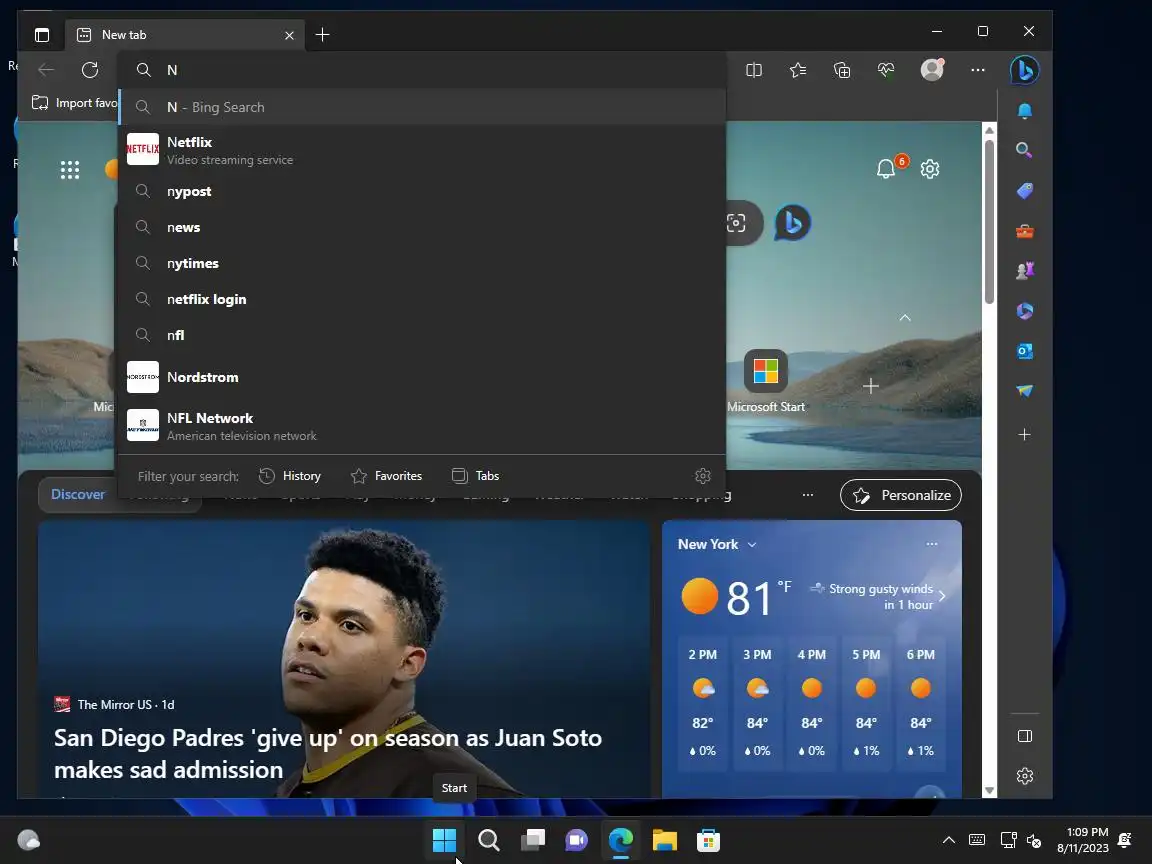This screenshot has height=864, width=1152.
Task: Open weather forecast details arrow
Action: [x=943, y=596]
